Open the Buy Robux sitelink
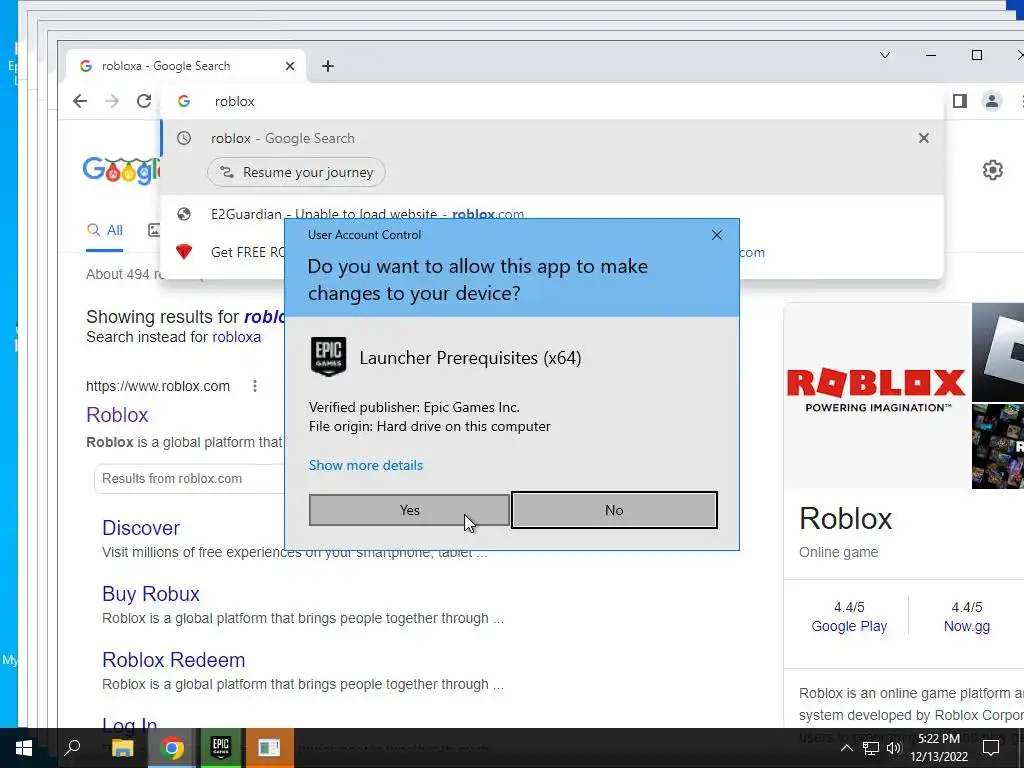 pyautogui.click(x=151, y=594)
